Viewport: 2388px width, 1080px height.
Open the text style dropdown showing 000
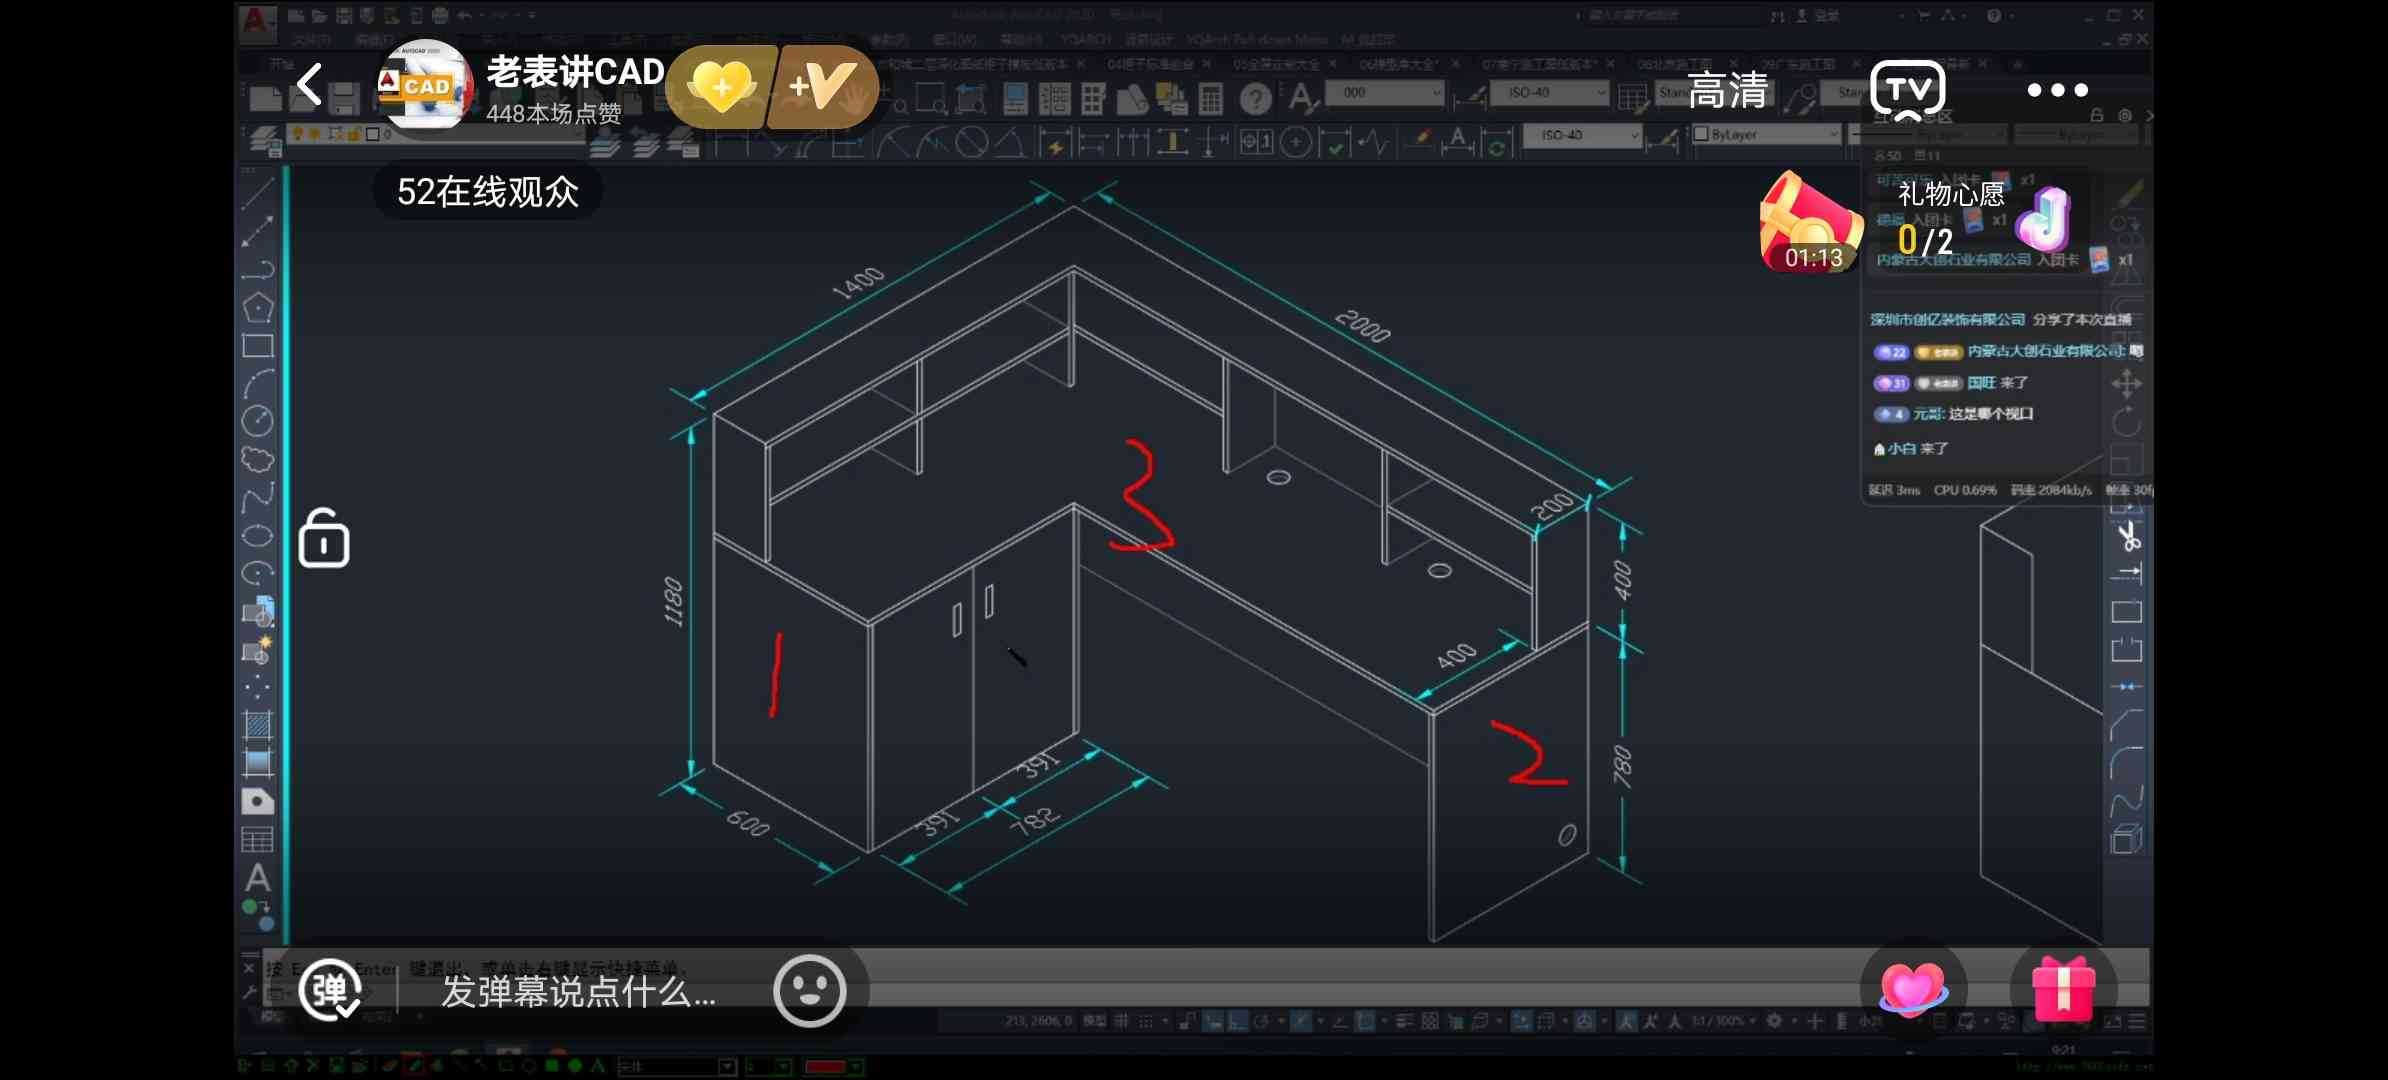click(x=1385, y=93)
